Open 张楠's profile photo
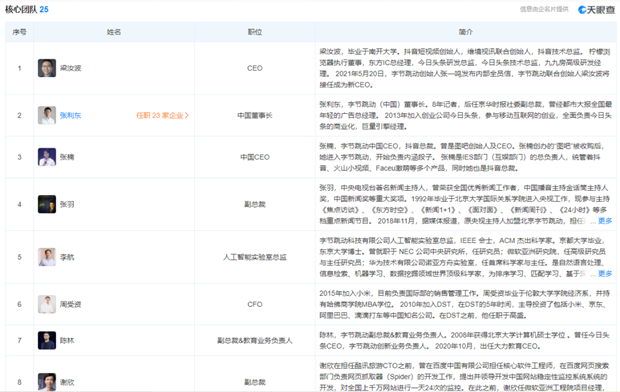 47,157
